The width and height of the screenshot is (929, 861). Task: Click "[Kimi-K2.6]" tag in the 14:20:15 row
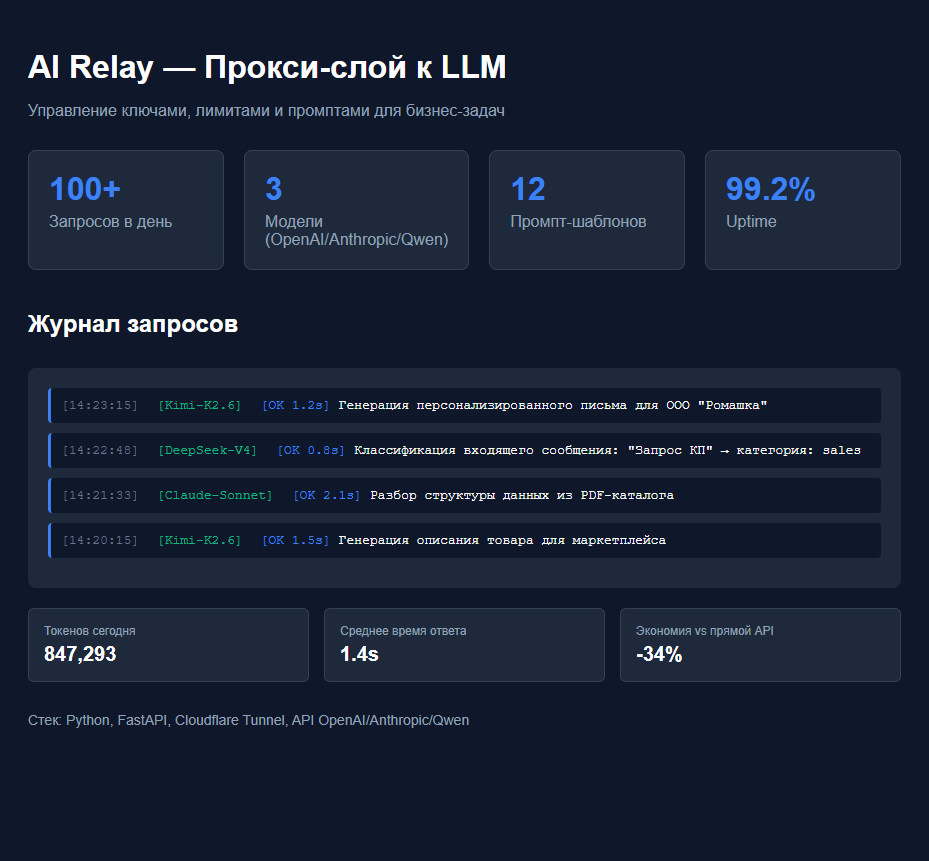pyautogui.click(x=200, y=540)
